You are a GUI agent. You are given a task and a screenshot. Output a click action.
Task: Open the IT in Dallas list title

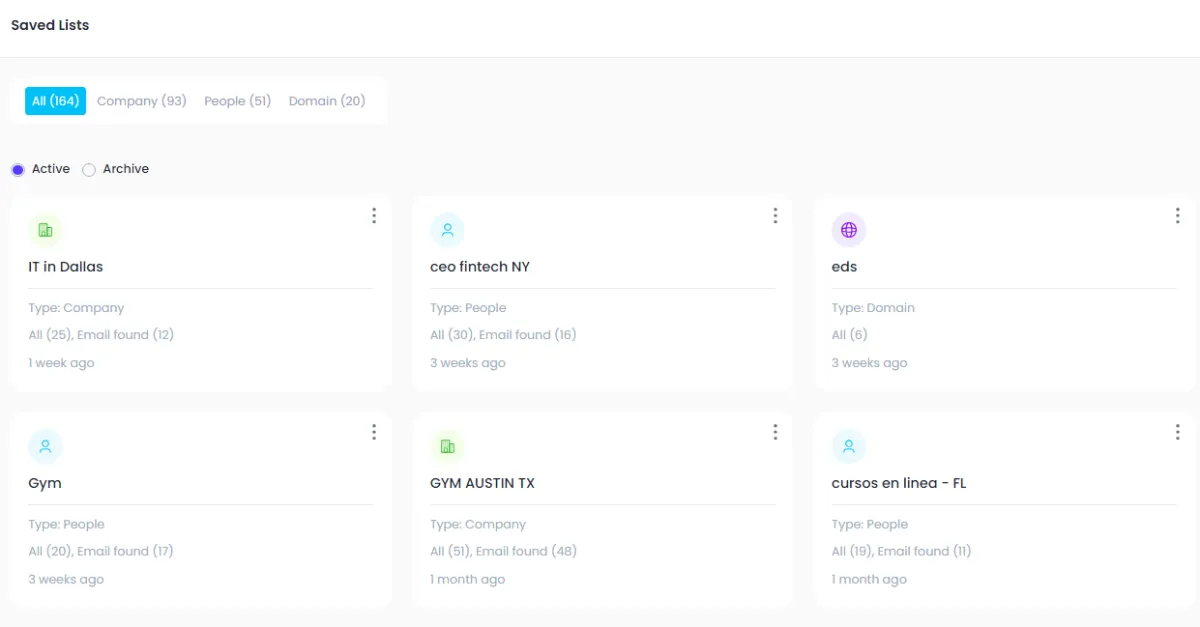click(66, 267)
